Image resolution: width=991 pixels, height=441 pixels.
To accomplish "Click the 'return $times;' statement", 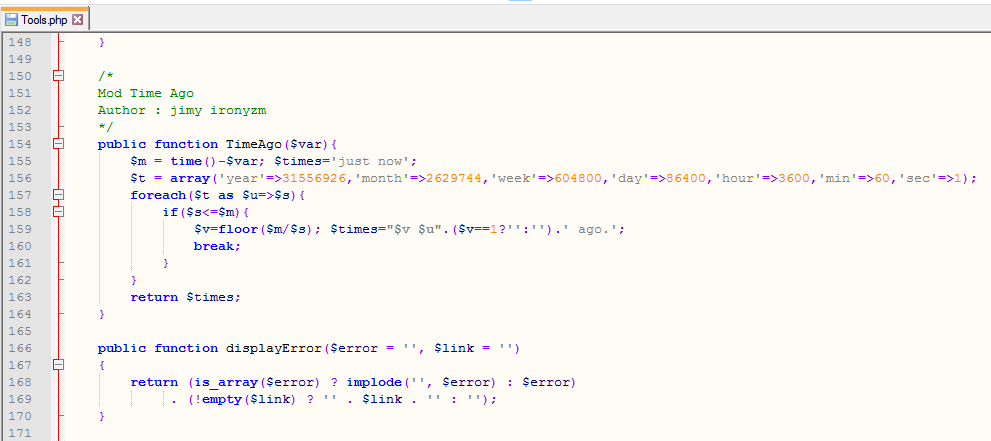I will click(185, 297).
